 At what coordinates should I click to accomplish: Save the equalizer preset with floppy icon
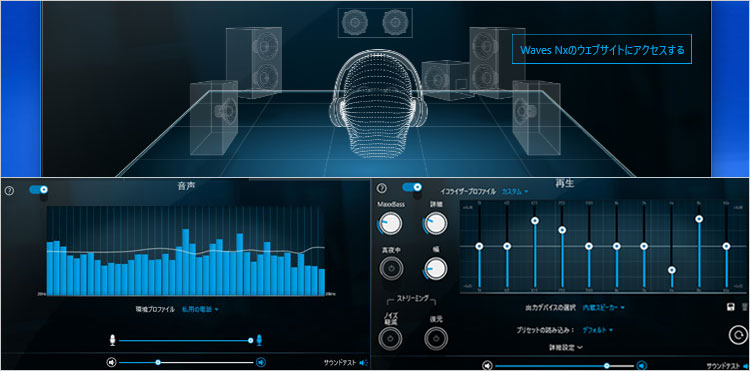731,307
